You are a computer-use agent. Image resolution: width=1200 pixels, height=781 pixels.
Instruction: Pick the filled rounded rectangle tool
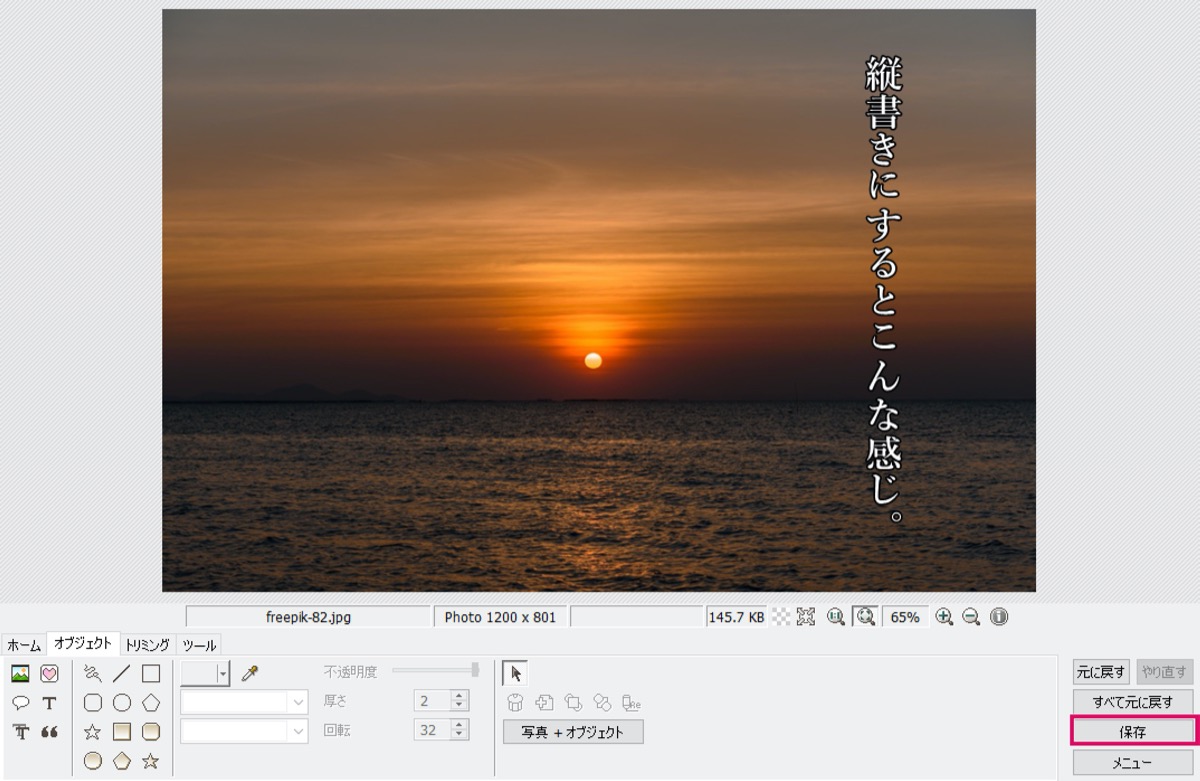tap(151, 732)
